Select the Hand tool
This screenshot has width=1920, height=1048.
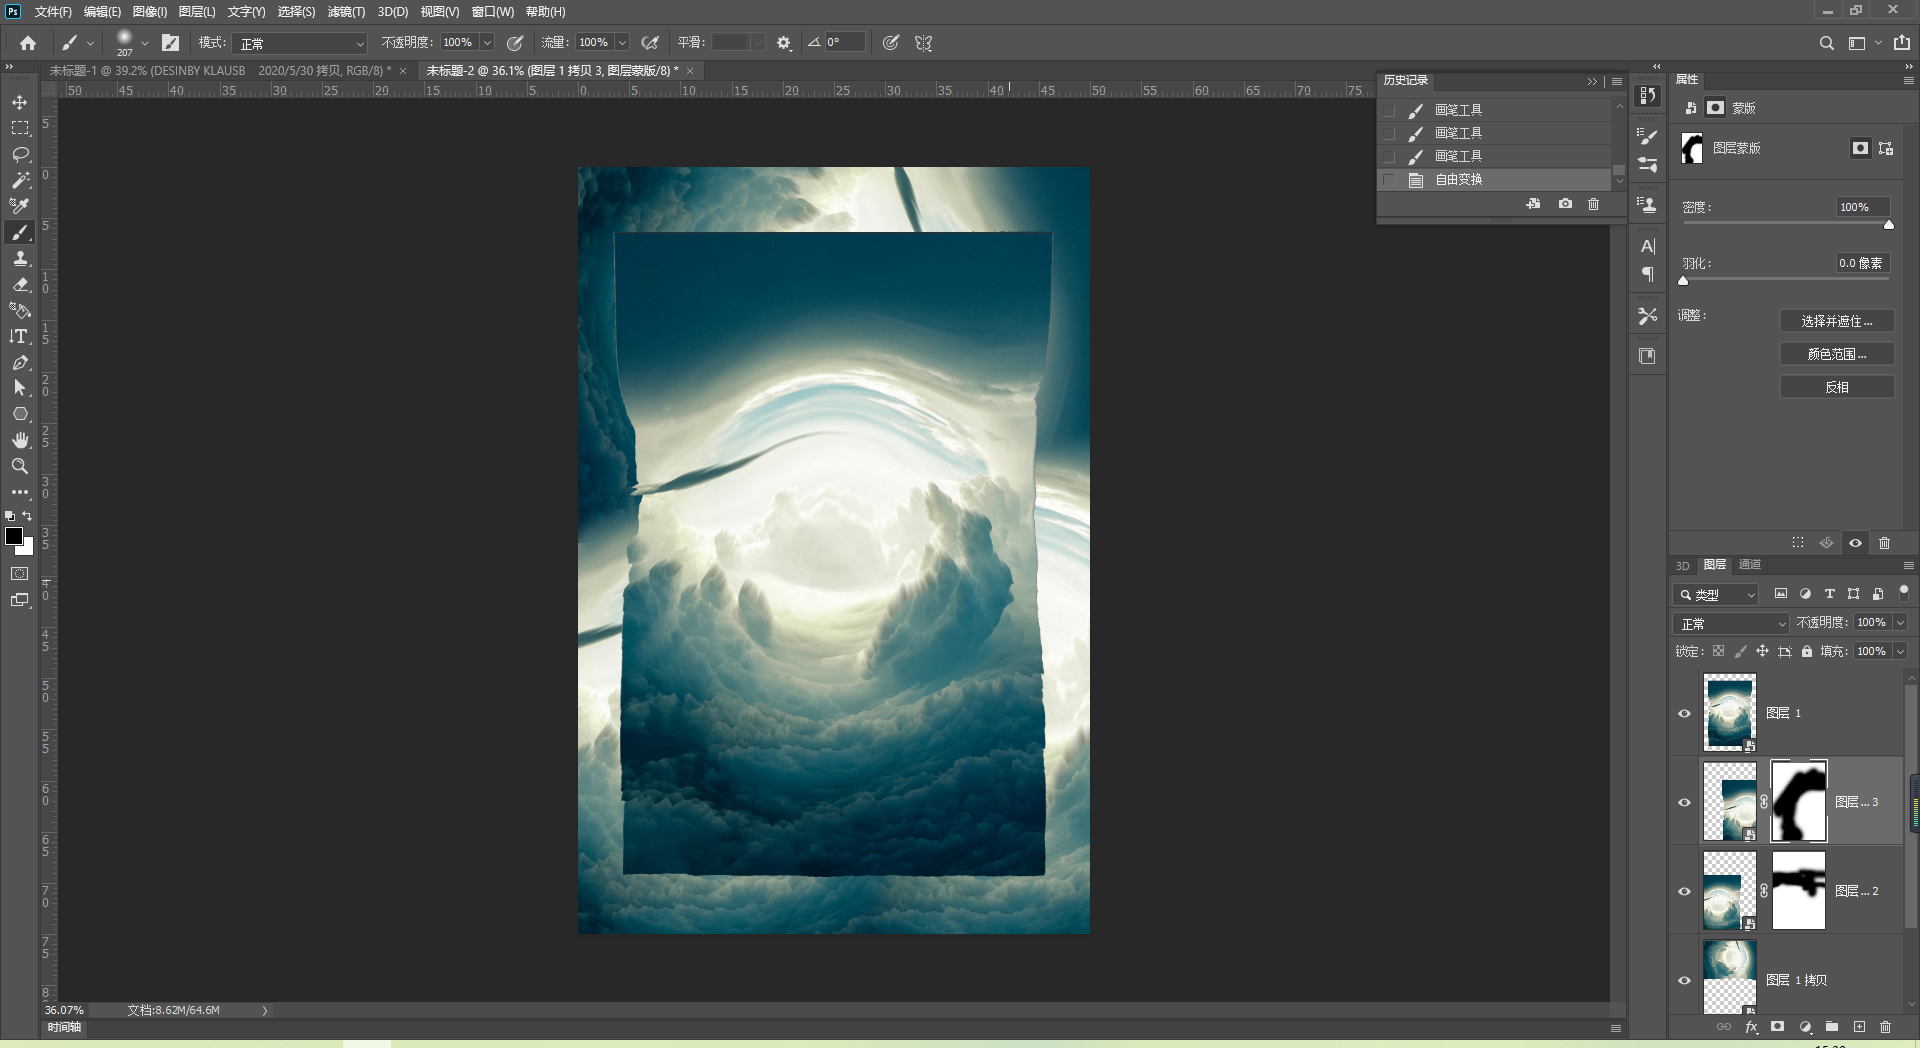click(x=20, y=440)
